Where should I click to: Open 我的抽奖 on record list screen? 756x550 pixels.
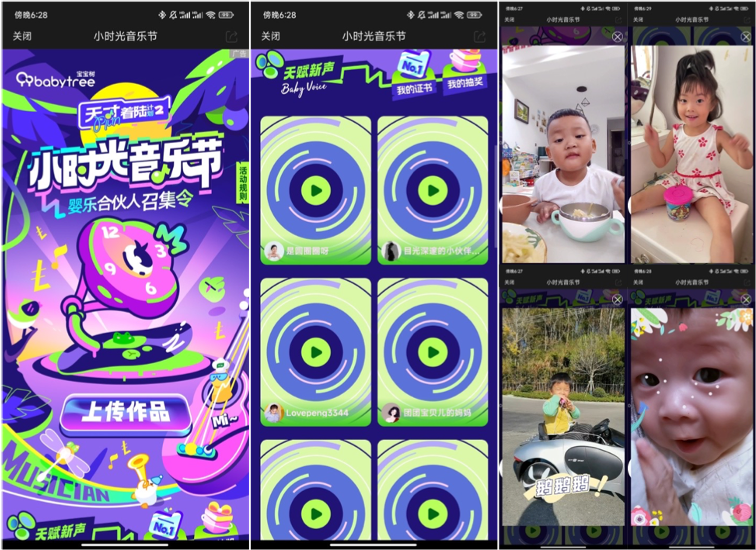coord(465,72)
